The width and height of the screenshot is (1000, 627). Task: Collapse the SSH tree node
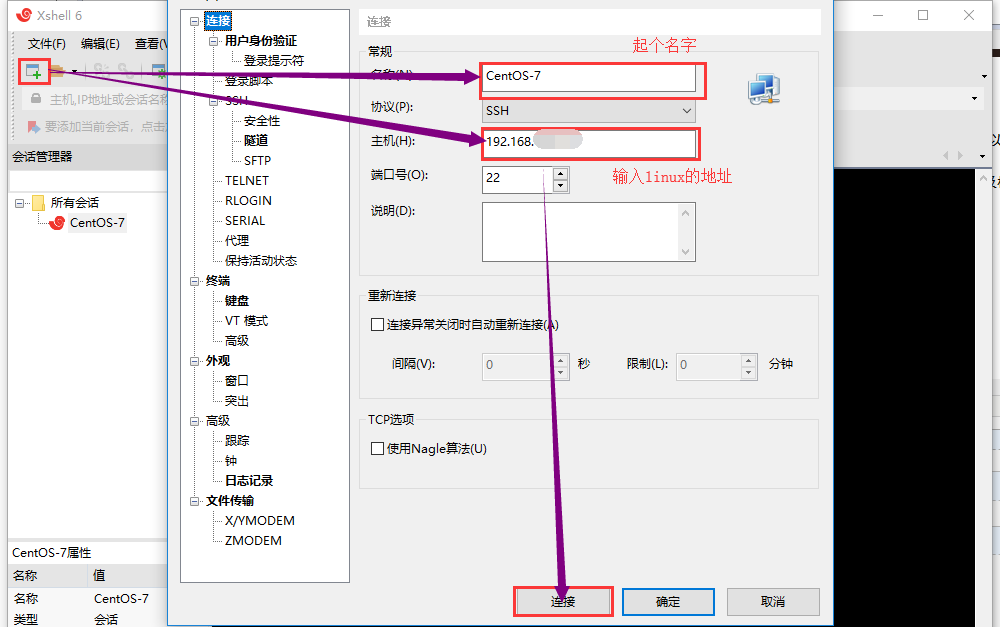coord(214,101)
